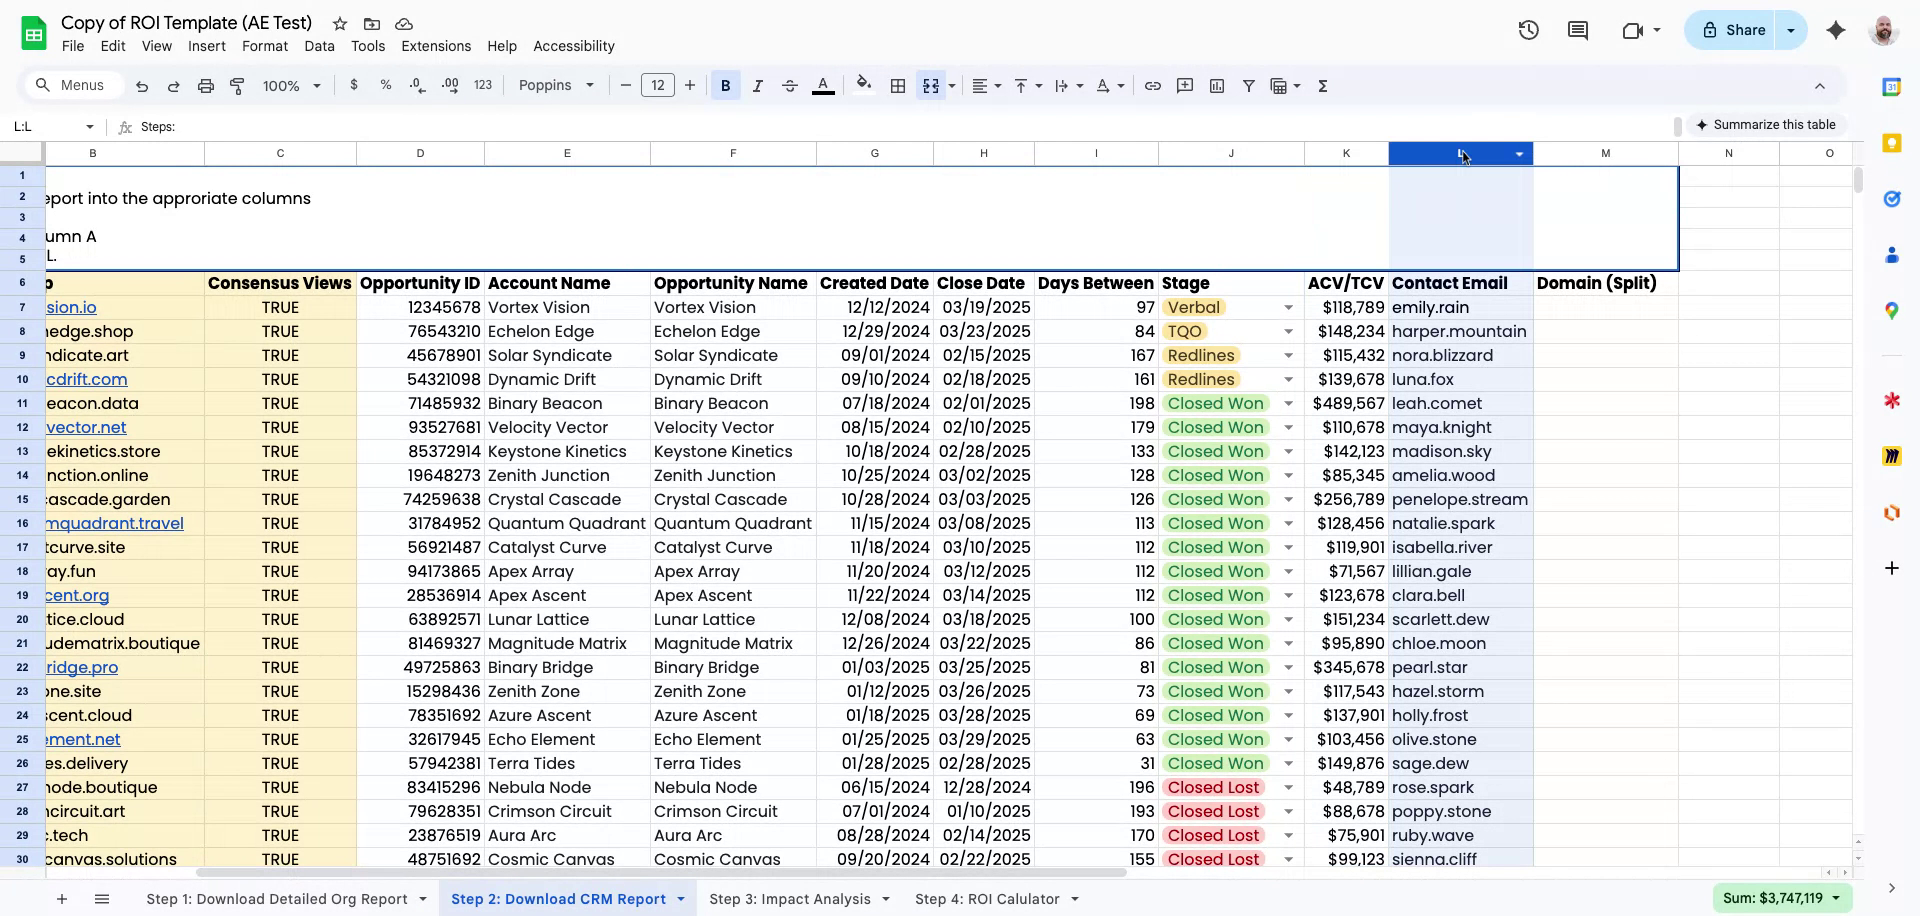This screenshot has height=916, width=1920.
Task: Open version history clock icon
Action: pyautogui.click(x=1528, y=30)
